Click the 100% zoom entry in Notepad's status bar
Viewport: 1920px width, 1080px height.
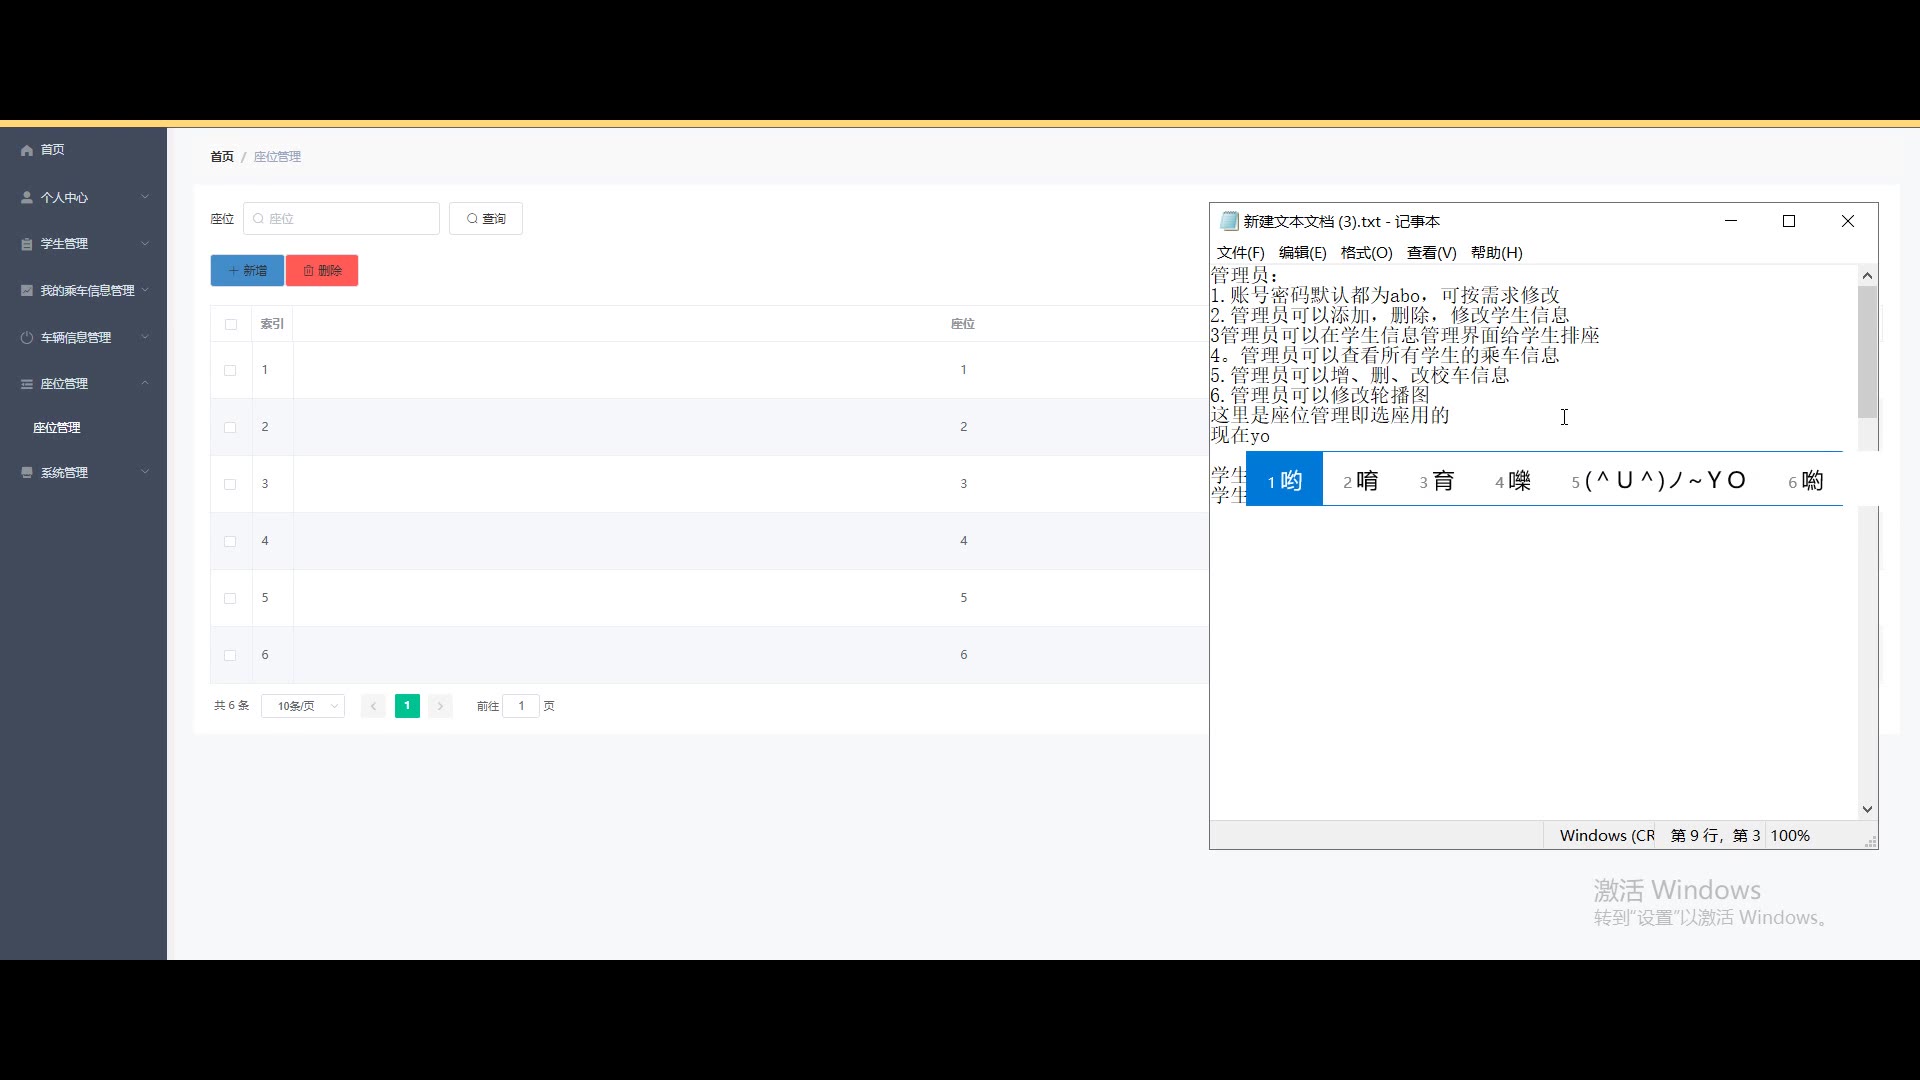[x=1790, y=836]
